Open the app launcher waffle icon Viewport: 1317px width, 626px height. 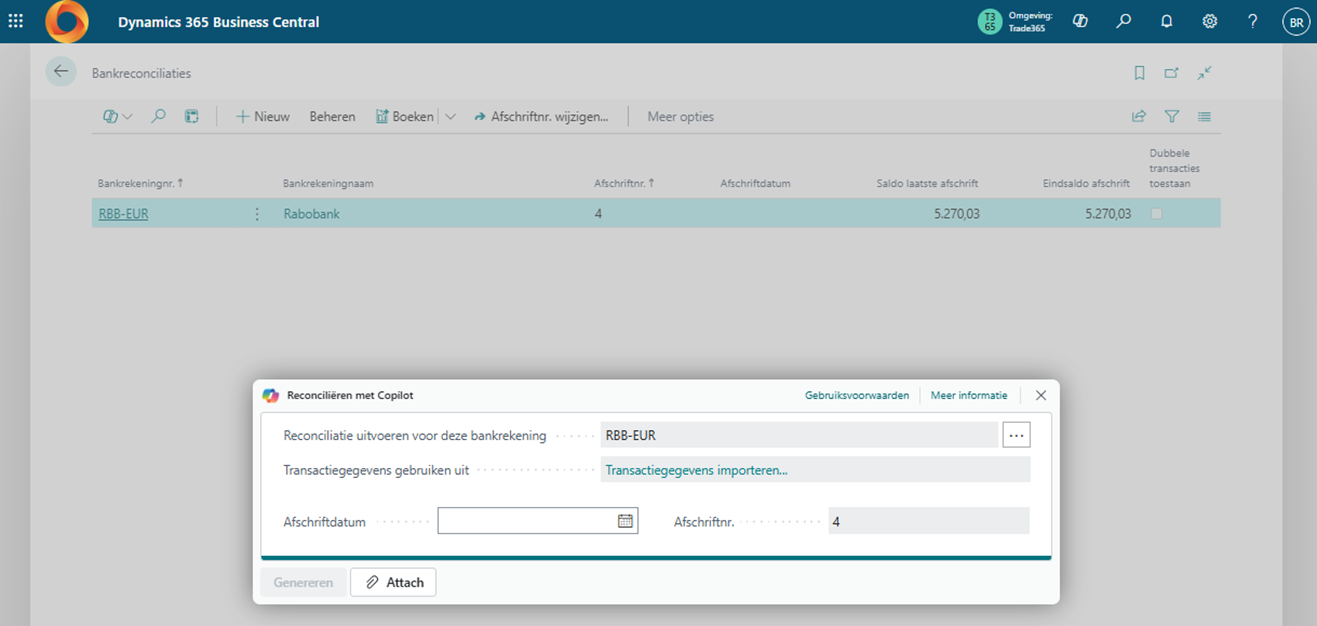(16, 21)
